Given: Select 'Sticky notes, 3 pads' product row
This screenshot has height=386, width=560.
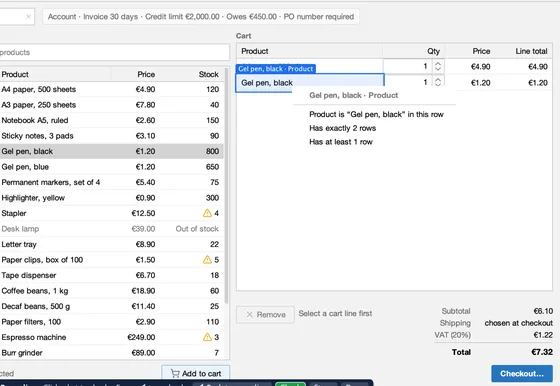Looking at the screenshot, I should [112, 136].
